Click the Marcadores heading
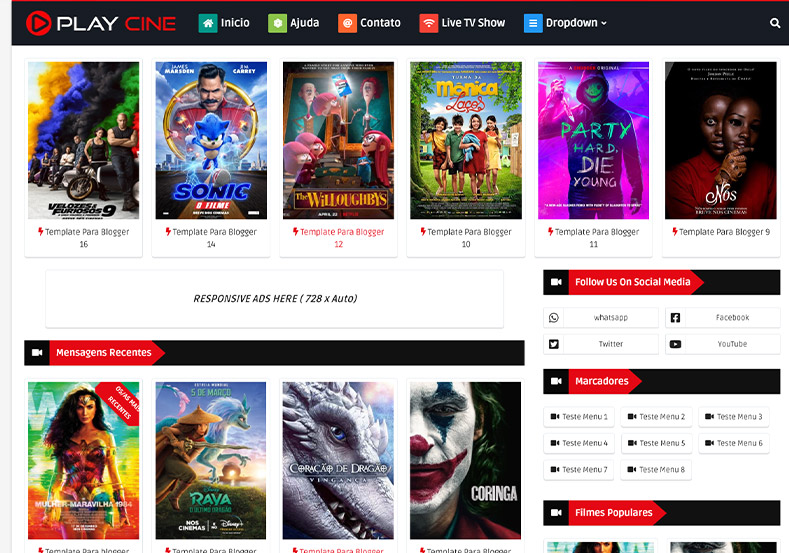Viewport: 789px width, 553px height. pyautogui.click(x=602, y=381)
